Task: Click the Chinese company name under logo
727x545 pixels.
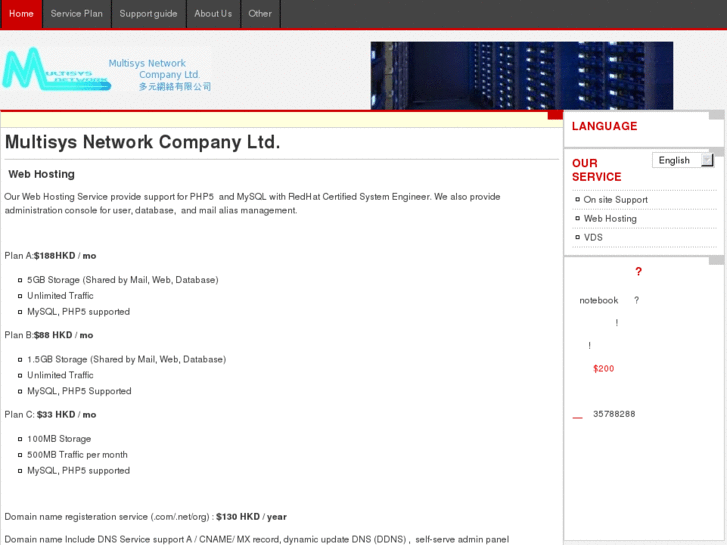Action: pyautogui.click(x=175, y=87)
